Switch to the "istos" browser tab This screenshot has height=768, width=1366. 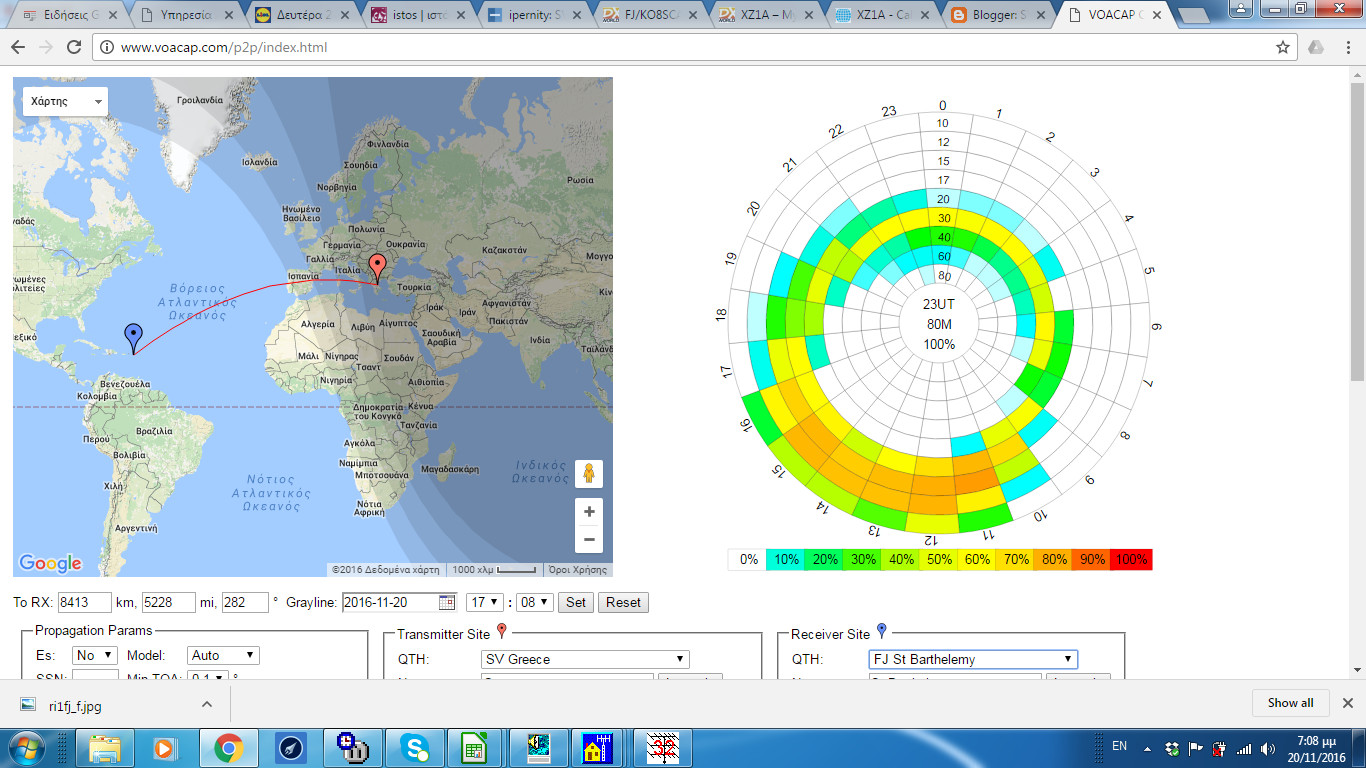pyautogui.click(x=419, y=16)
